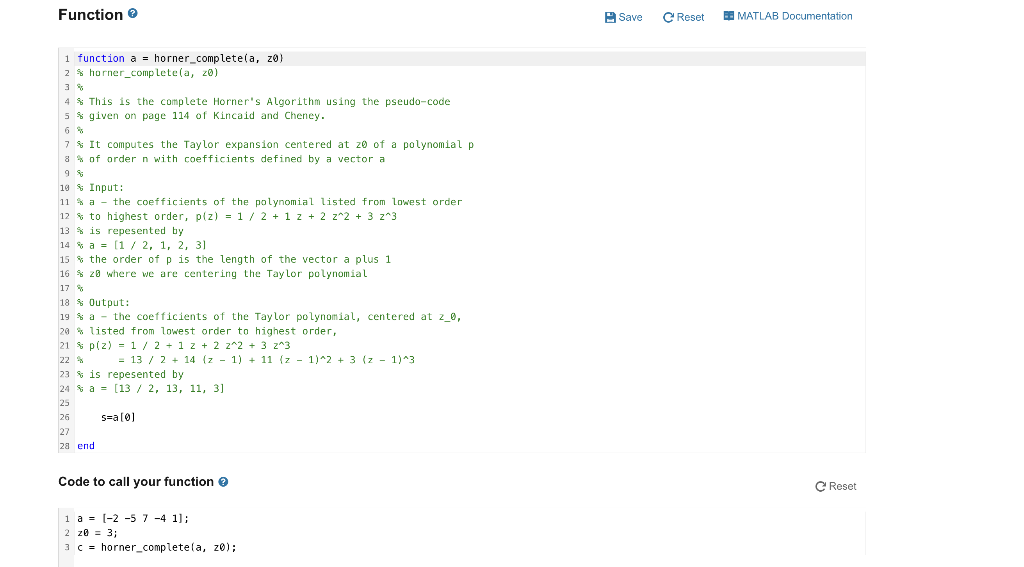Click the line 'c = horner_complete(a, z0);'
Viewport: 1024px width, 567px height.
pyautogui.click(x=157, y=547)
